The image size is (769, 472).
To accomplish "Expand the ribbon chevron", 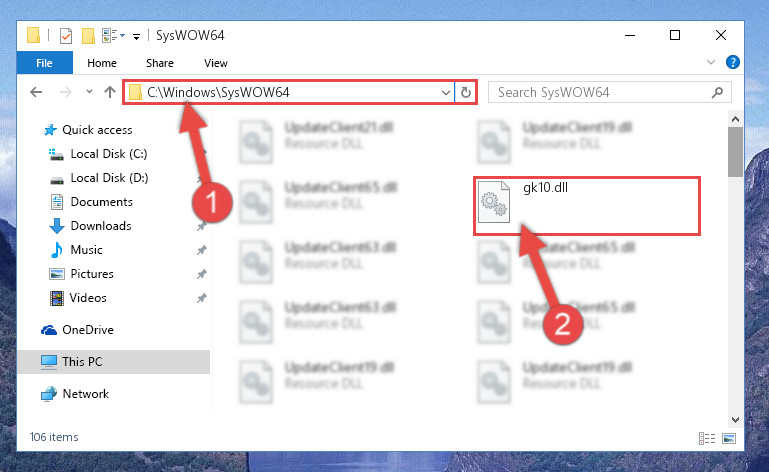I will click(711, 62).
